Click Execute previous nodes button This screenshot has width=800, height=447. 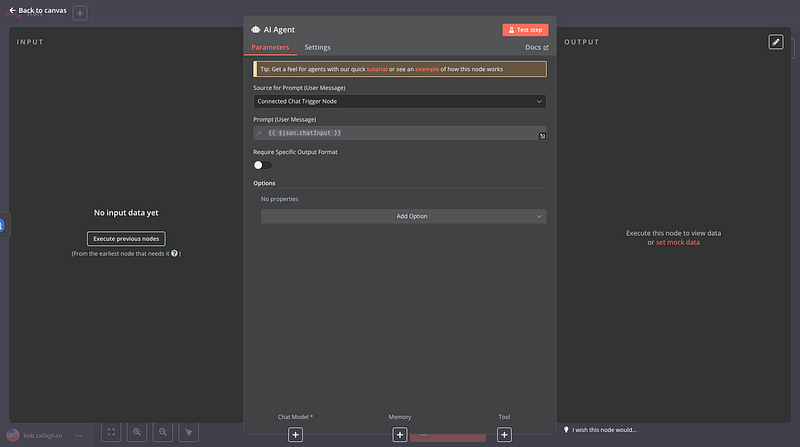tap(126, 238)
